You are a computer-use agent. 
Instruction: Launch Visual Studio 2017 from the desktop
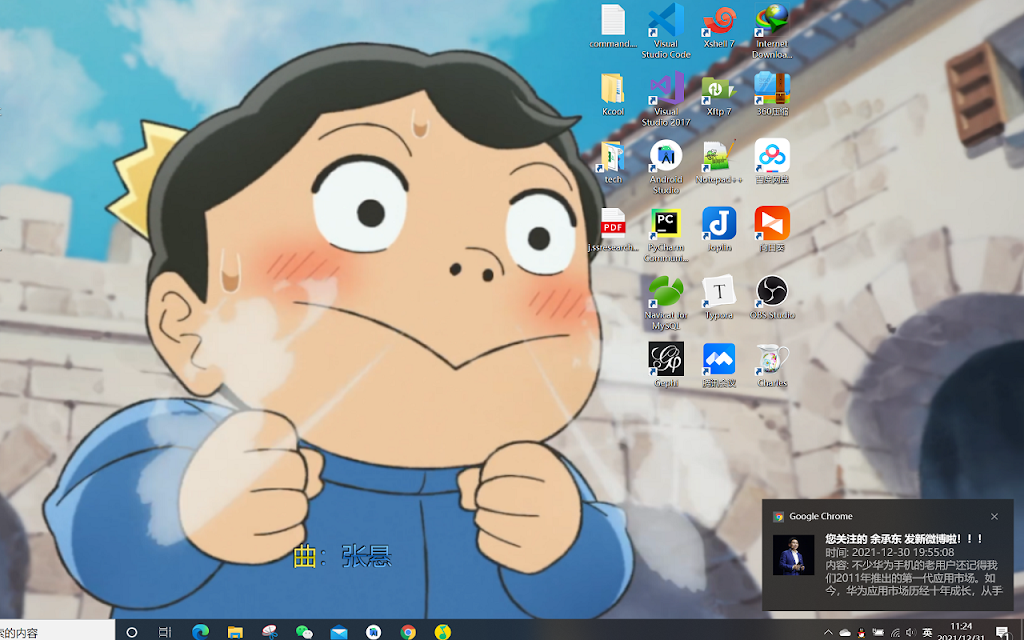click(665, 98)
